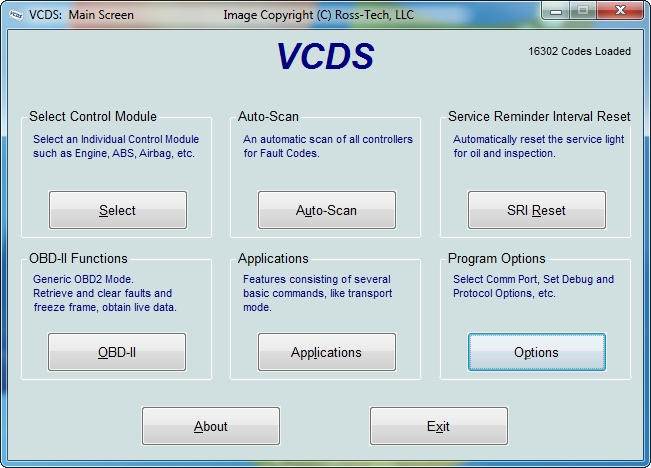Open program Options
Screen dimensions: 651x468
coord(536,352)
